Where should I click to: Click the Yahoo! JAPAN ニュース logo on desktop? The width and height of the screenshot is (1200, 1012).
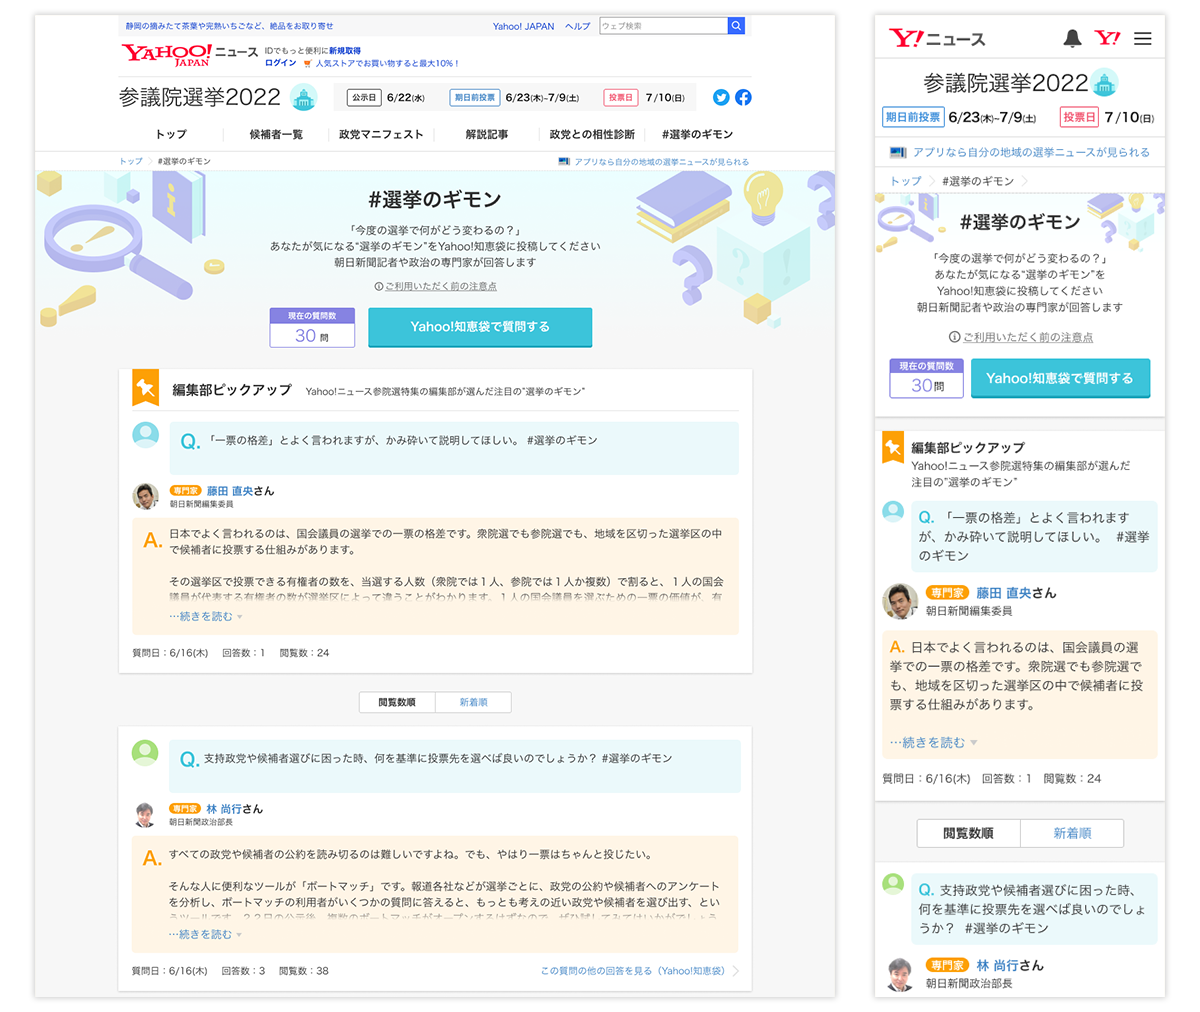pos(190,55)
